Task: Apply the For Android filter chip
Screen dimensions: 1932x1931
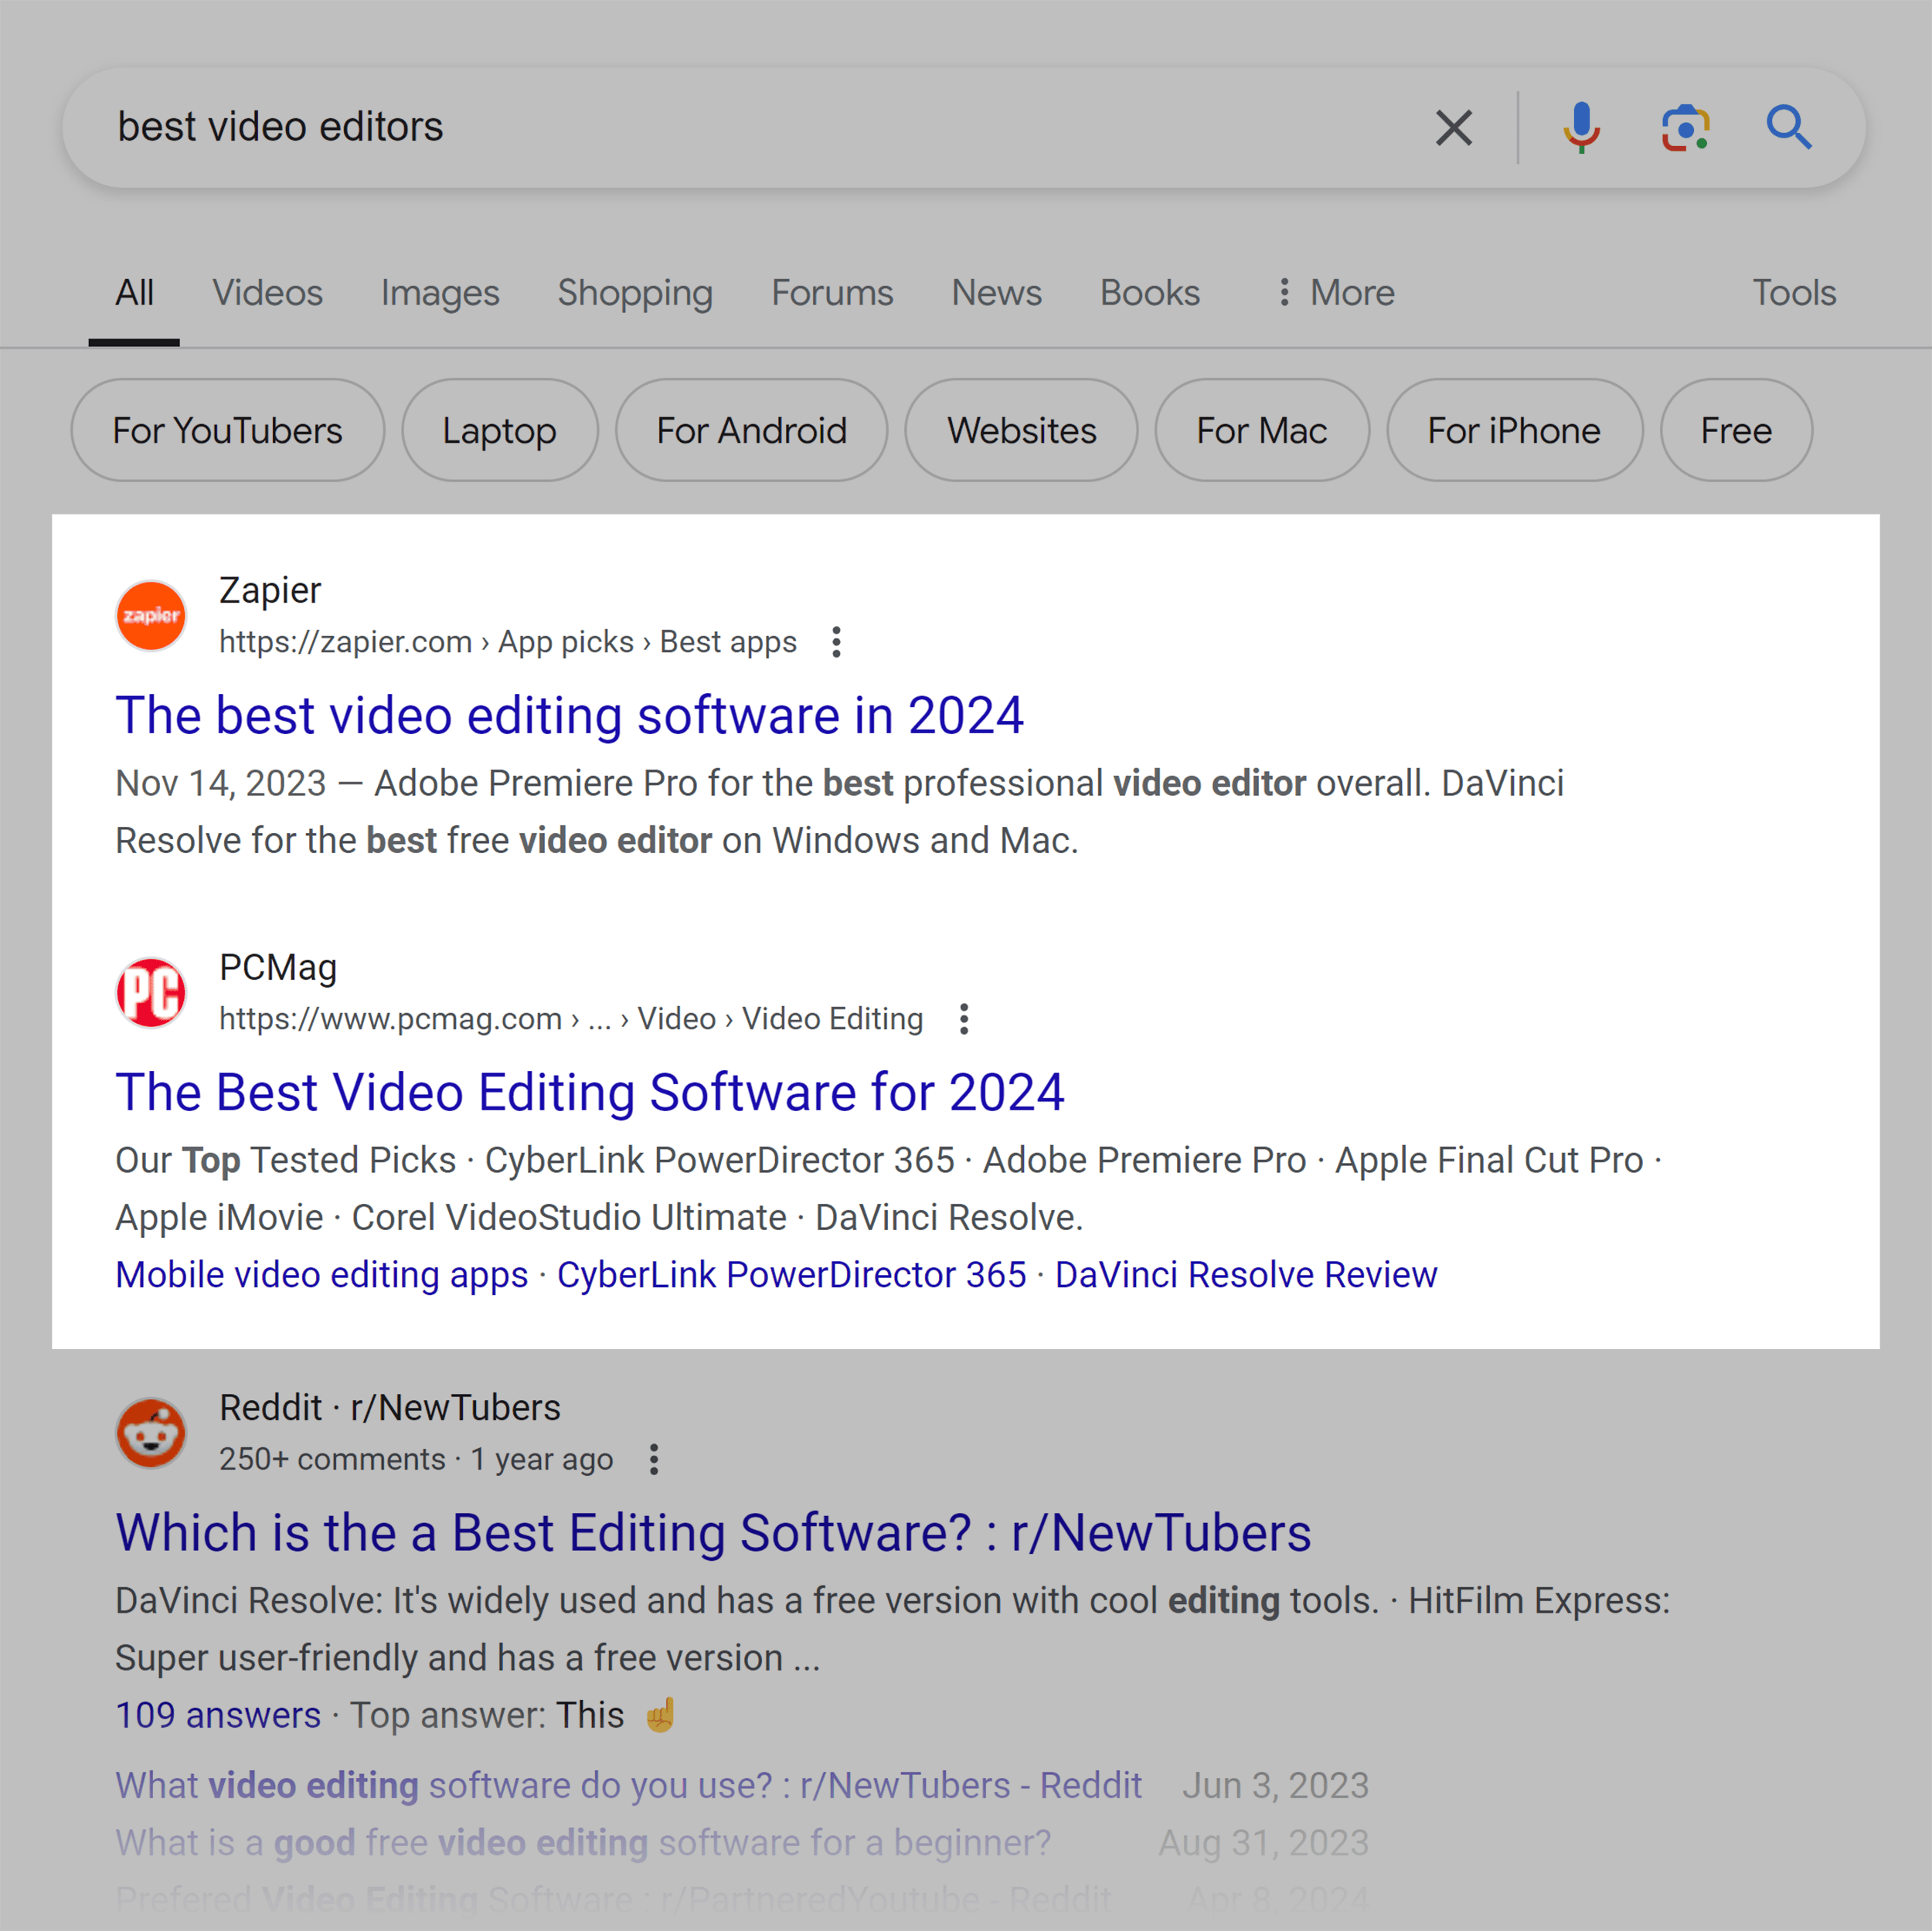Action: point(752,430)
